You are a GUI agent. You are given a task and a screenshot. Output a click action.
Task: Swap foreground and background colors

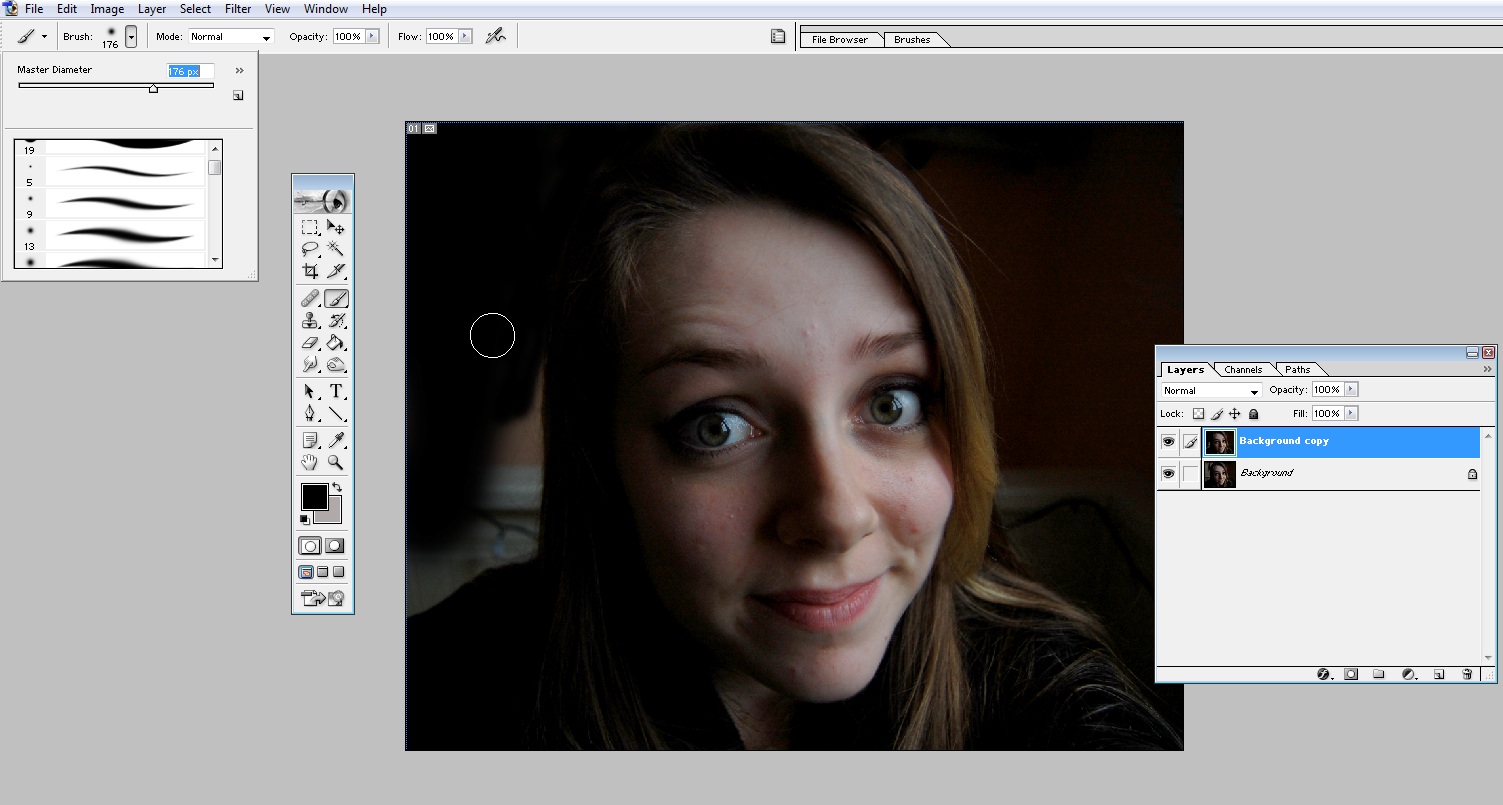337,488
